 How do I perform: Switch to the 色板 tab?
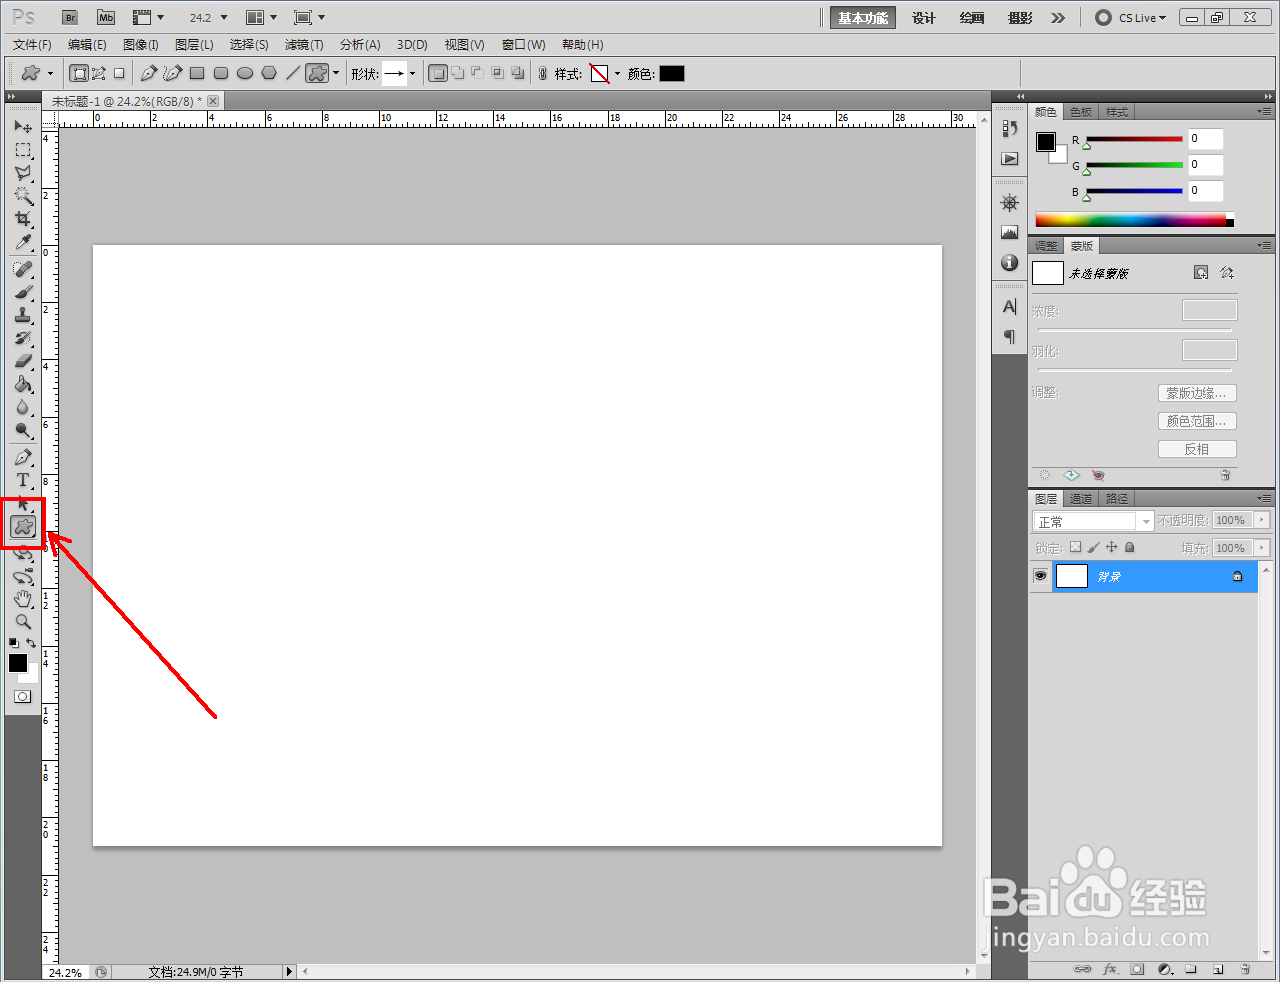coord(1081,112)
